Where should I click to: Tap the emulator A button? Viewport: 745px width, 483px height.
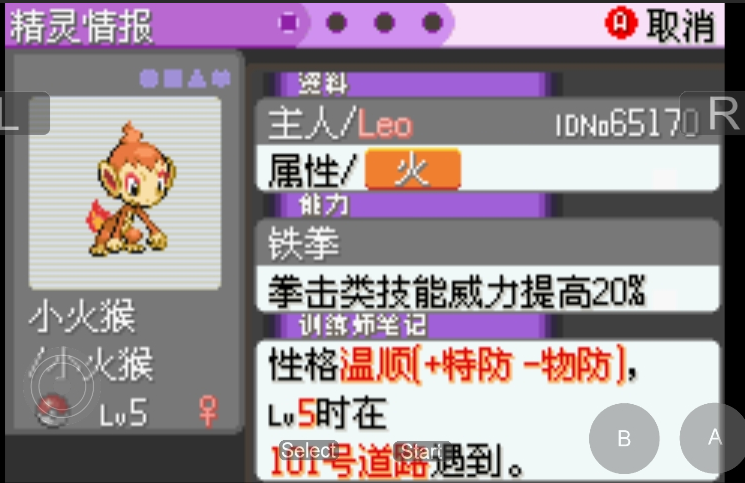[712, 438]
